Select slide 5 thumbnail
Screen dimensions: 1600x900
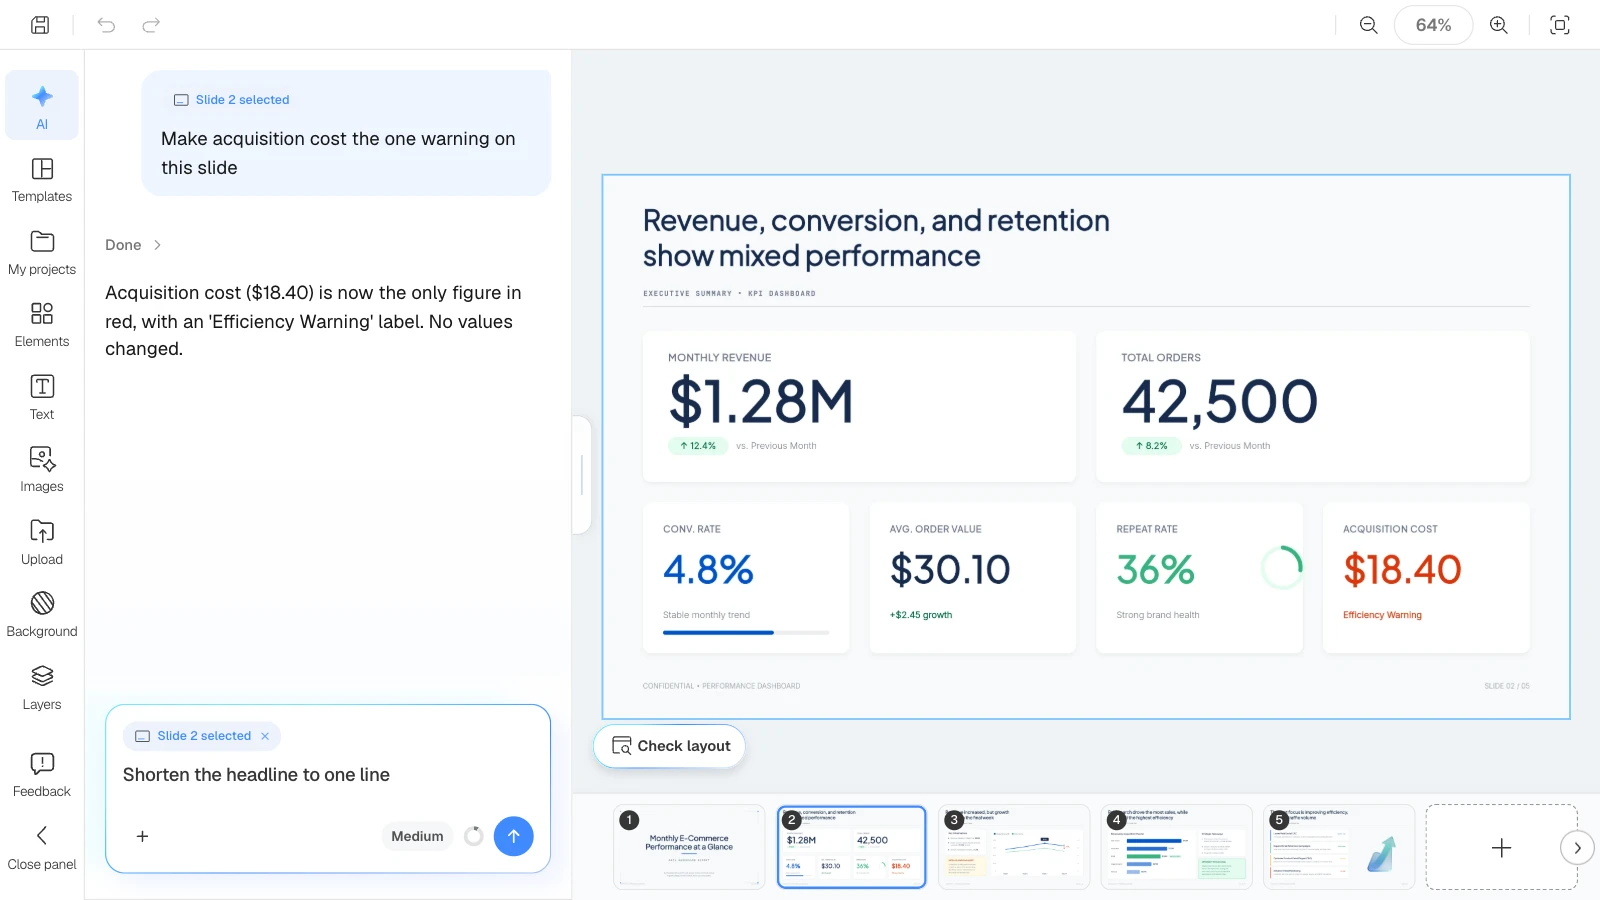click(x=1339, y=847)
